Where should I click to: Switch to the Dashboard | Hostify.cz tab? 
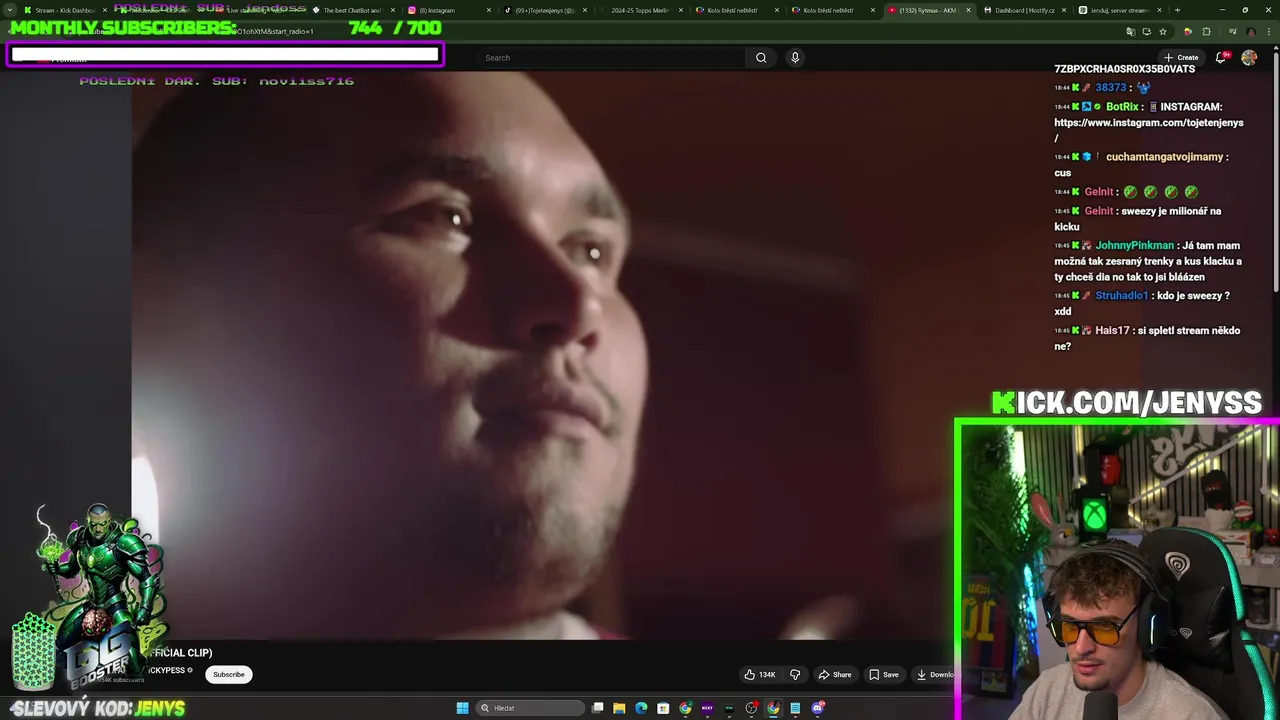pyautogui.click(x=1023, y=10)
